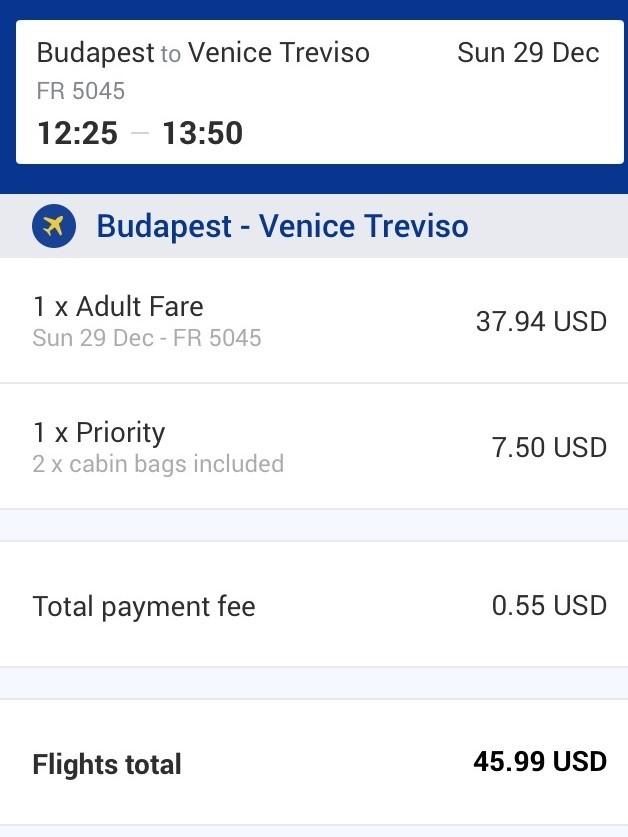The image size is (628, 837).
Task: Tap the dark blue header bar background
Action: 314,180
